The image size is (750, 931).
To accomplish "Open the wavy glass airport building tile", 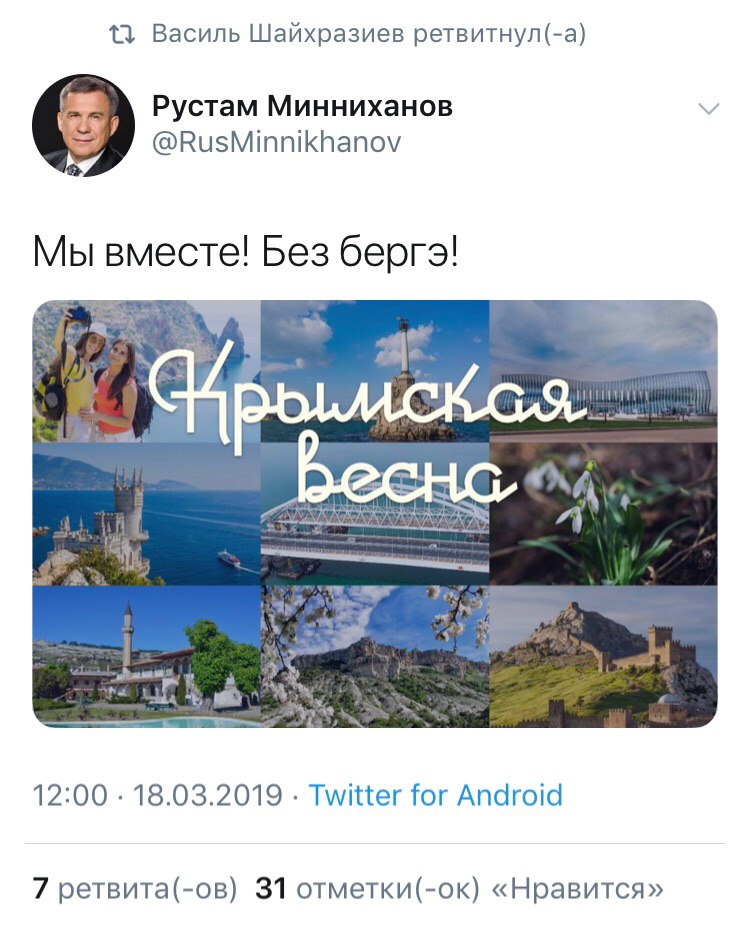I will coord(603,371).
